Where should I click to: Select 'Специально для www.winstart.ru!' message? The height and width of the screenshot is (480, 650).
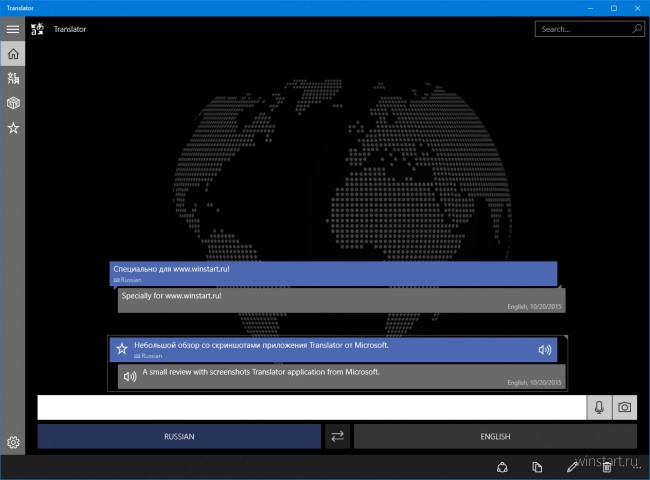pos(333,274)
